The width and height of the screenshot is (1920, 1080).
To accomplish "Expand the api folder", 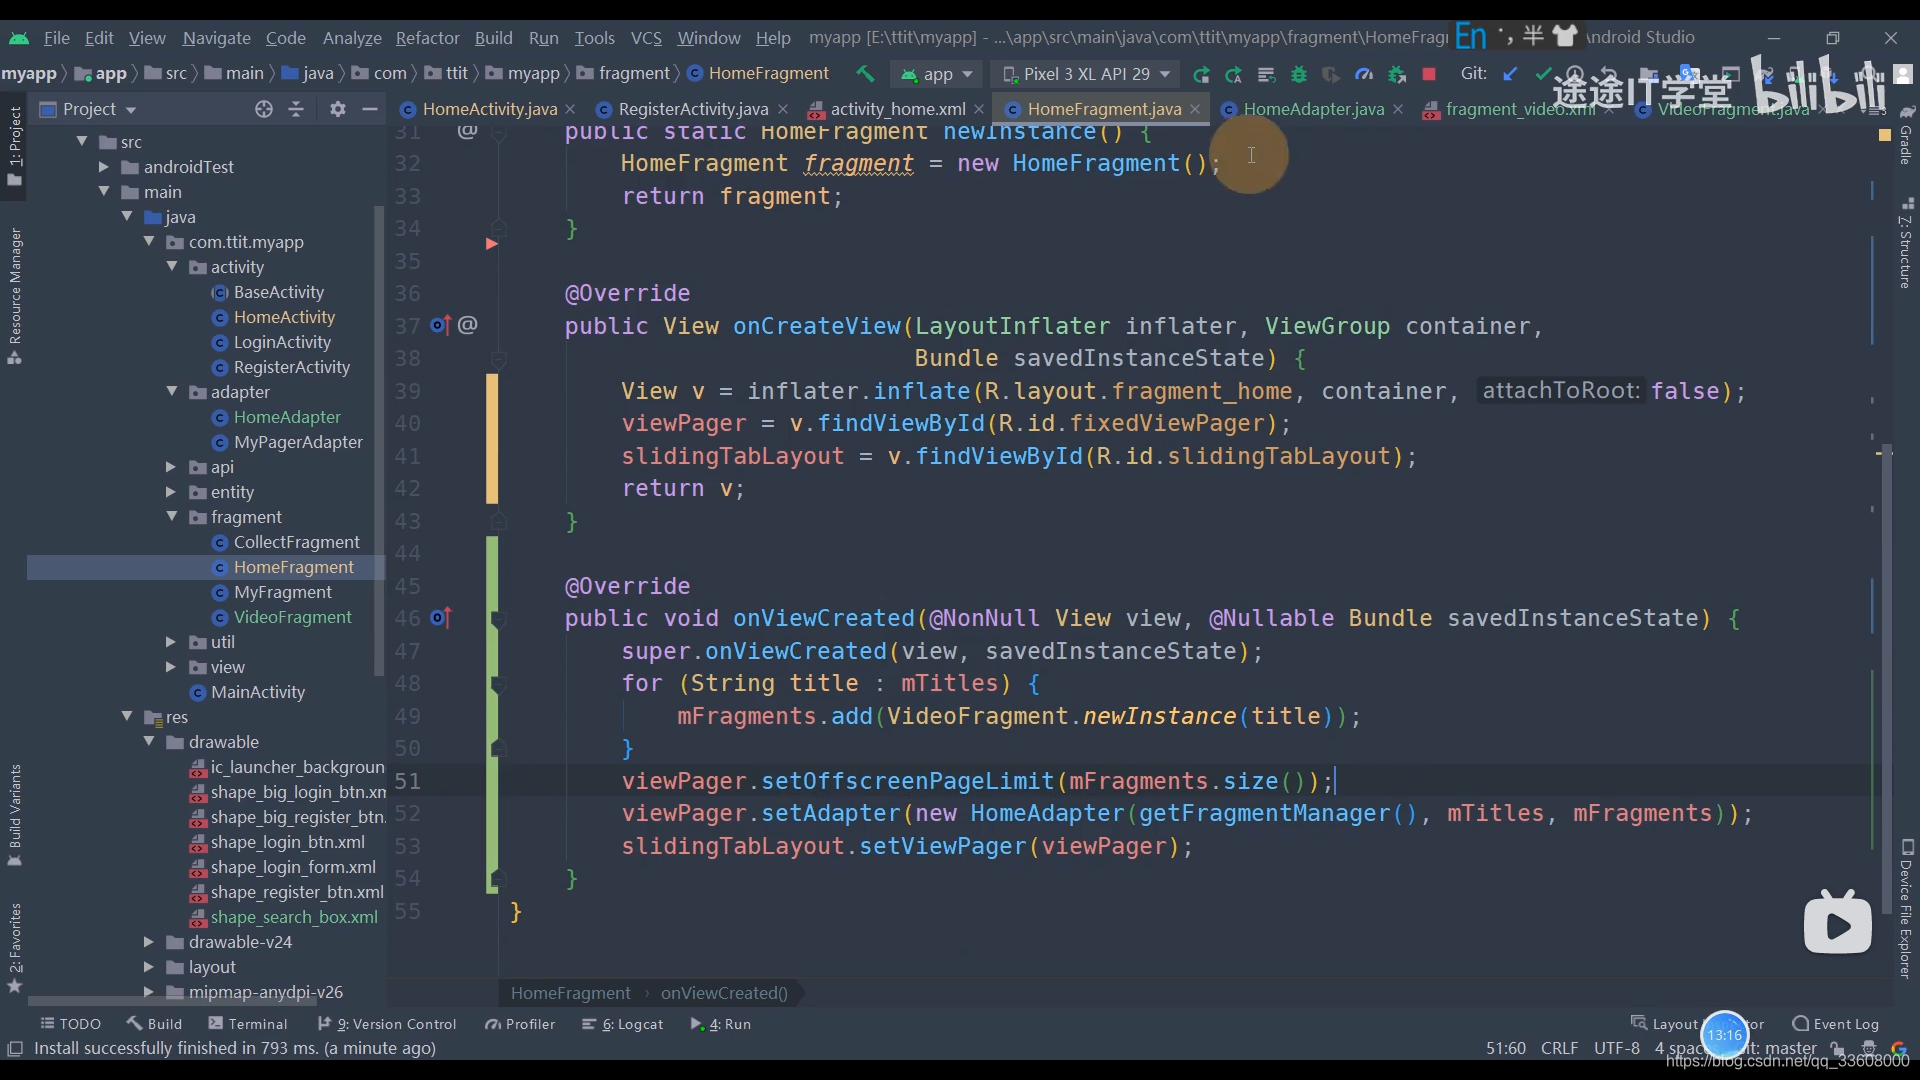I will (x=171, y=467).
